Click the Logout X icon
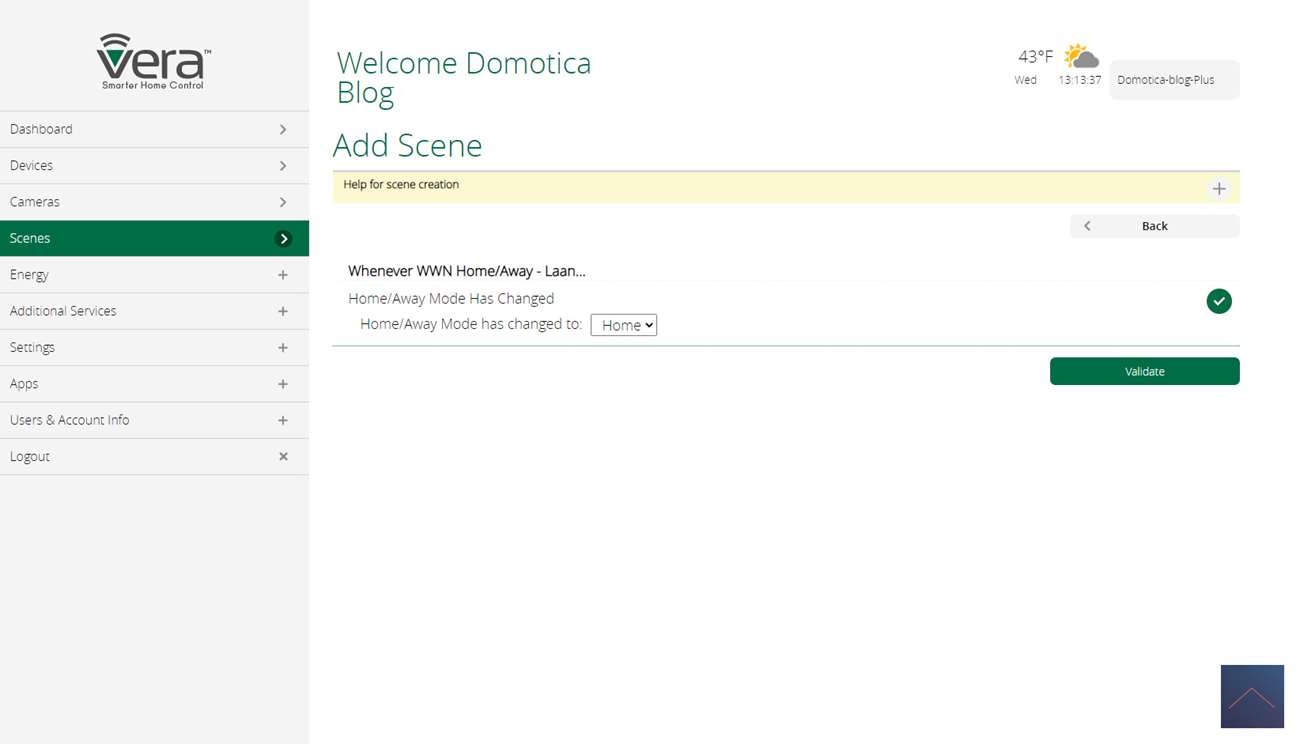The width and height of the screenshot is (1300, 744). [283, 457]
